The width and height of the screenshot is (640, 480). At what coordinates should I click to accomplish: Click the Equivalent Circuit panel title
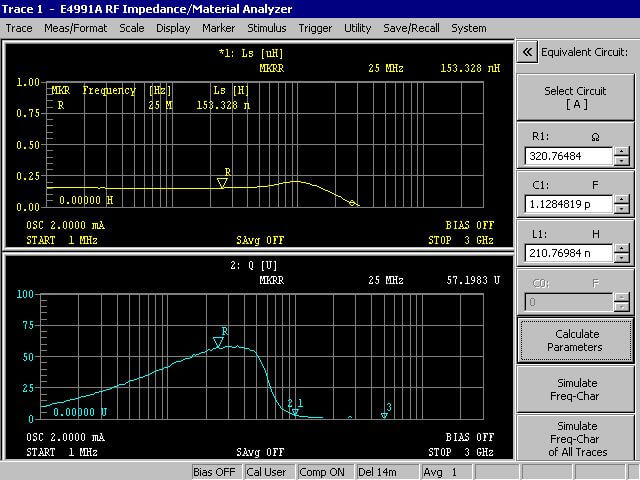584,52
